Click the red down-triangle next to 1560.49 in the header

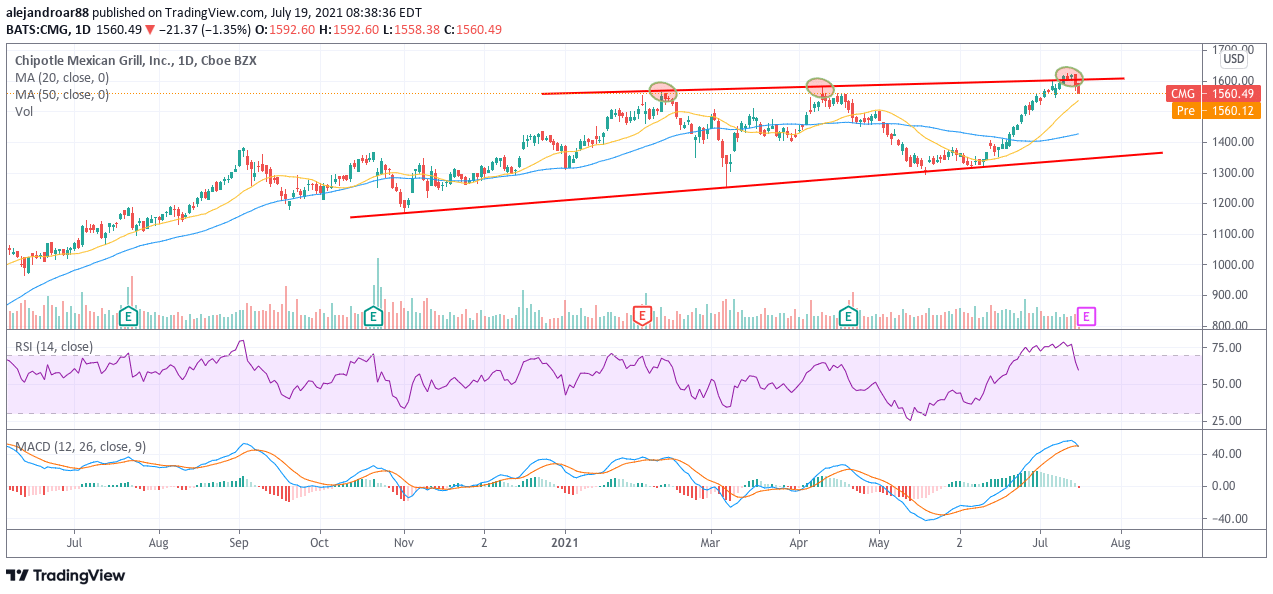[x=149, y=30]
